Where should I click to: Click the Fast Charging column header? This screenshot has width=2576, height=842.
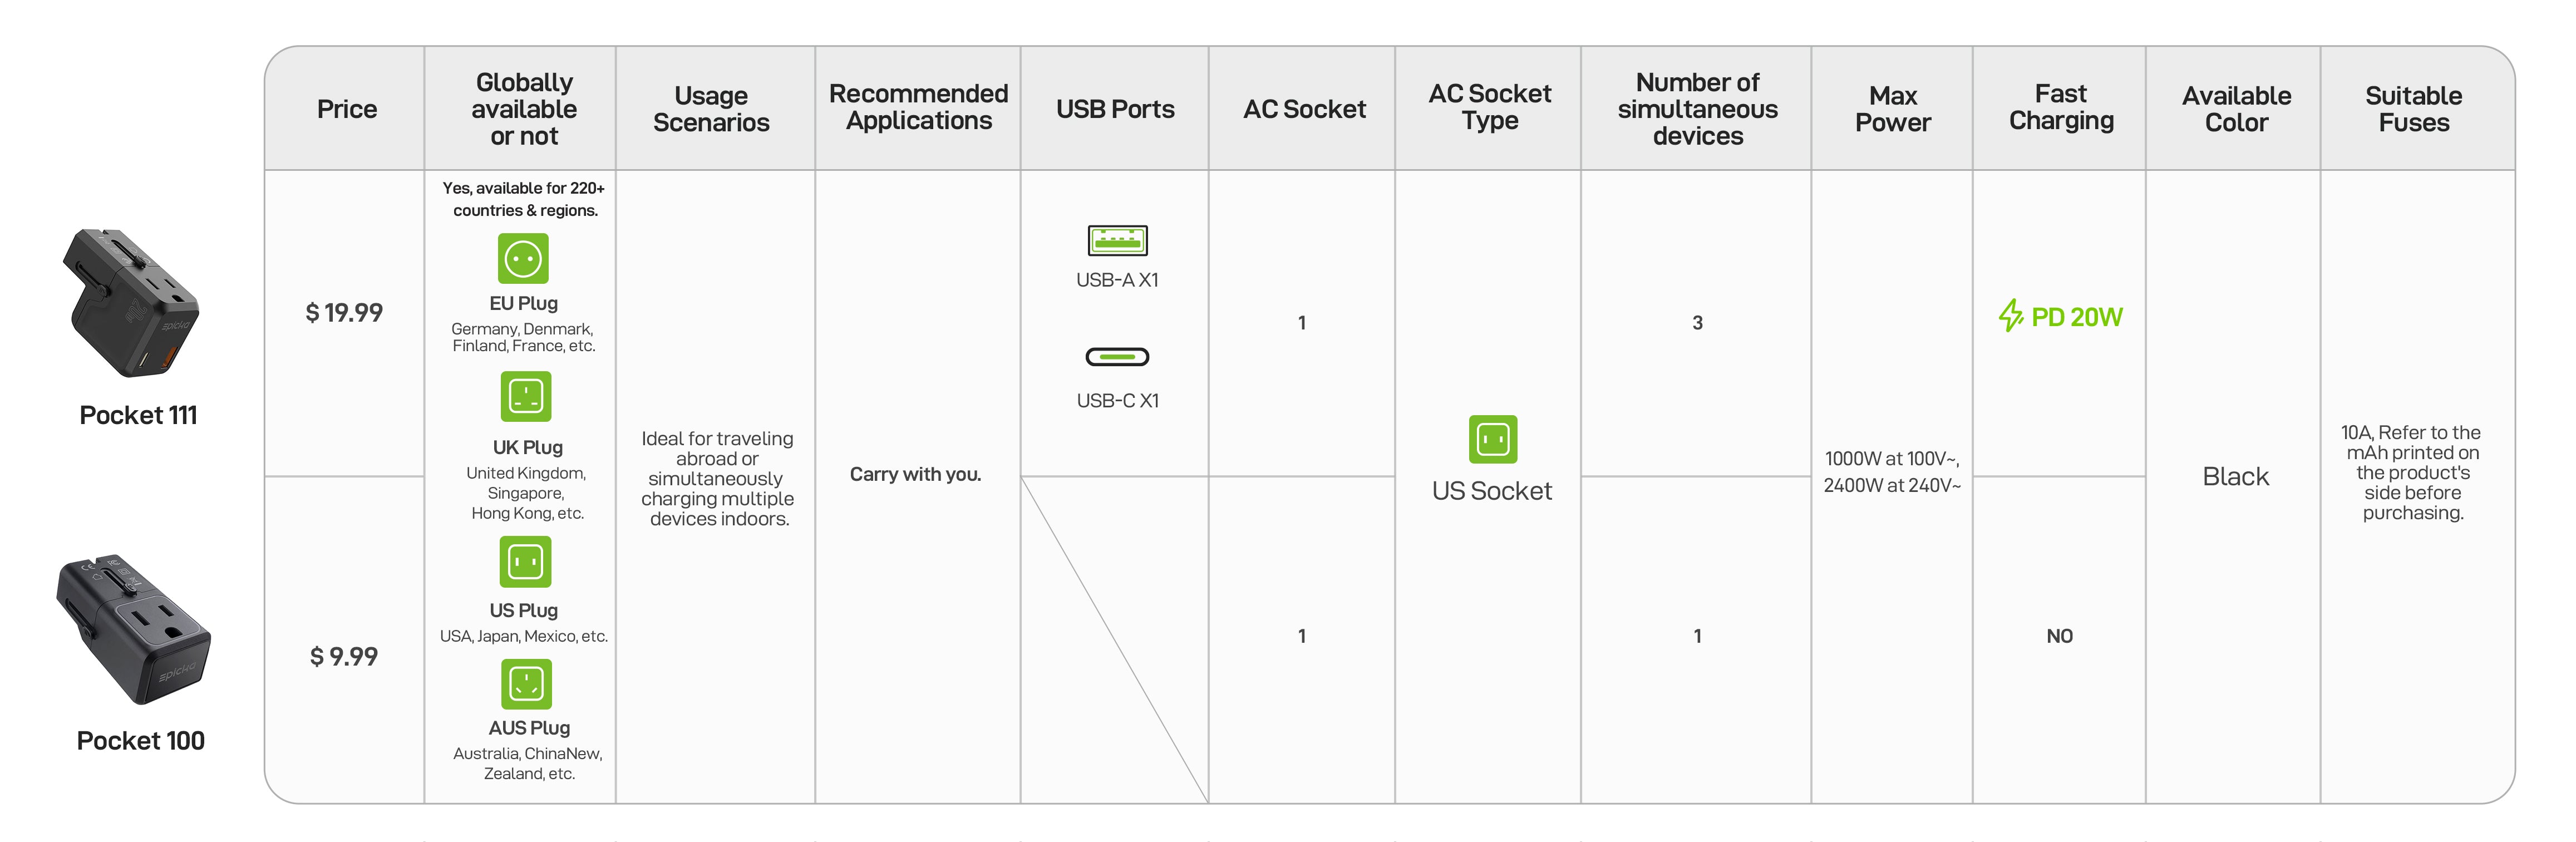2060,108
